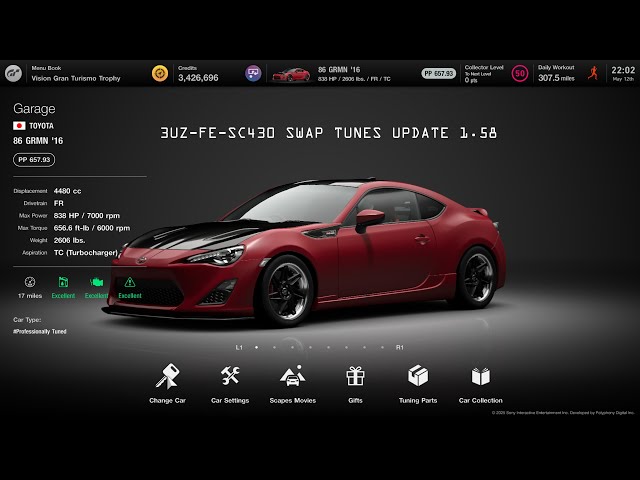This screenshot has height=480, width=640.
Task: Open Tuning Parts box icon
Action: [418, 376]
